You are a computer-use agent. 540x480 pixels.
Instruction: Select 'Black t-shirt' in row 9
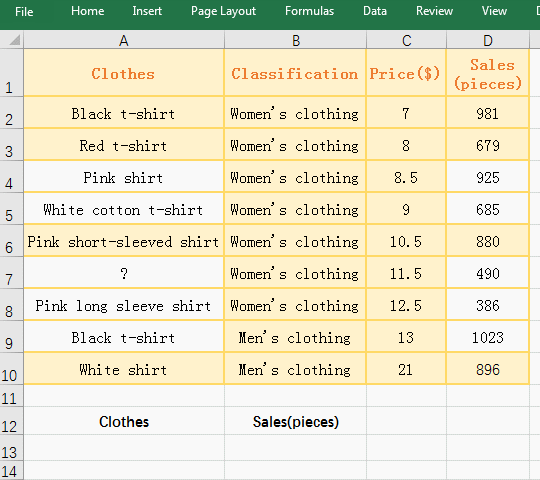(124, 337)
